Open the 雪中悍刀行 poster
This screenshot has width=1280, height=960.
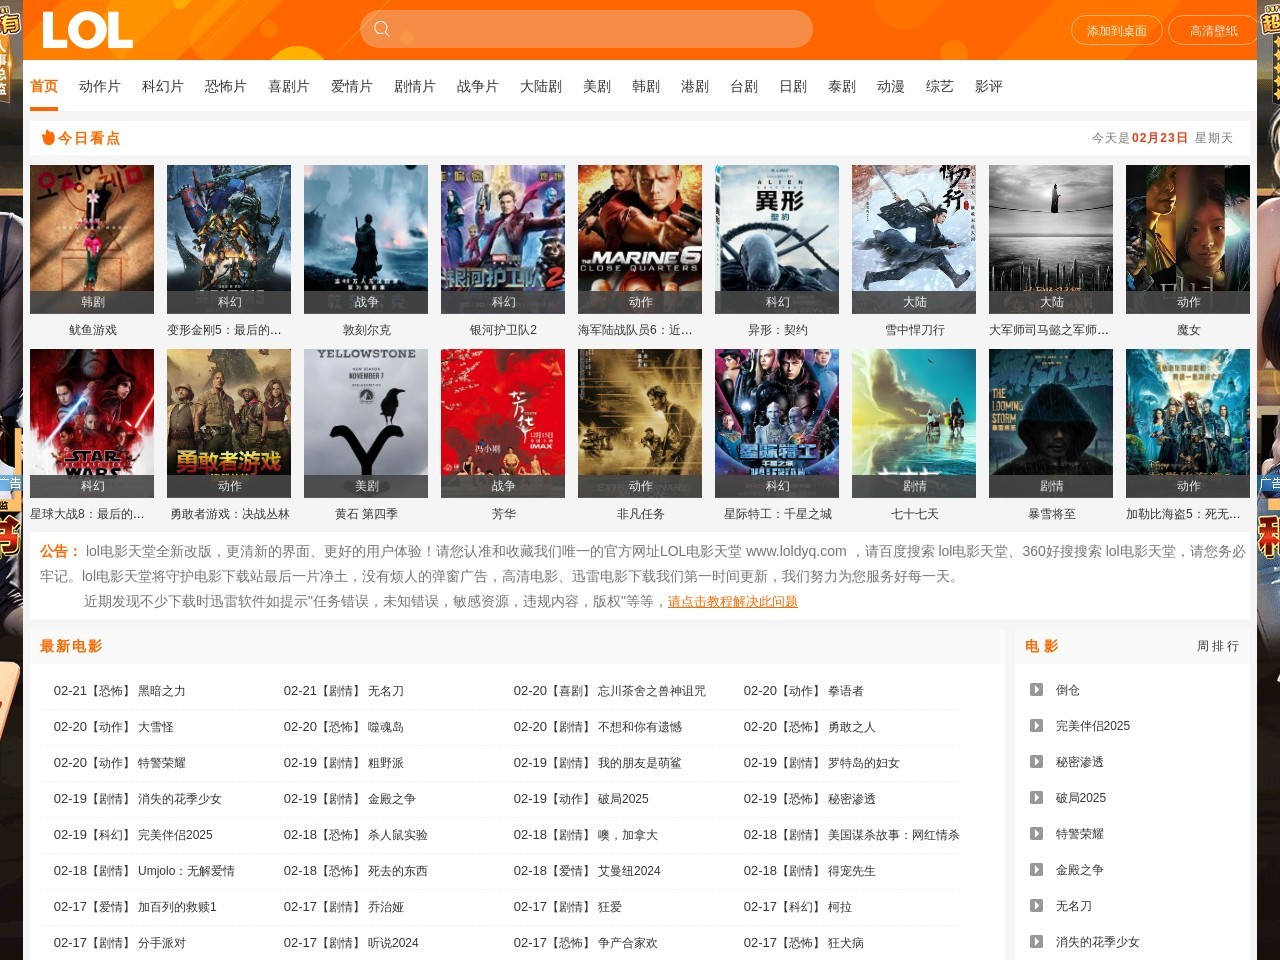click(x=914, y=239)
